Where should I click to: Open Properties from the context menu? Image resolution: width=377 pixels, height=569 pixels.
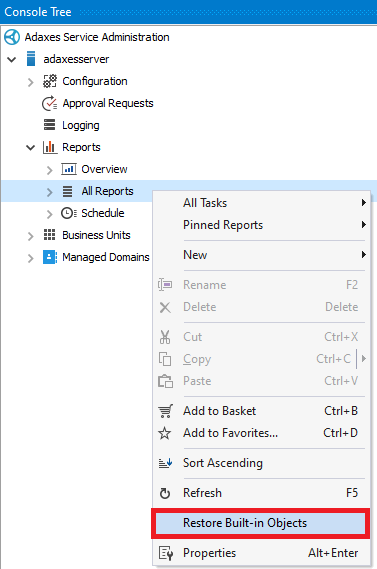[261, 553]
